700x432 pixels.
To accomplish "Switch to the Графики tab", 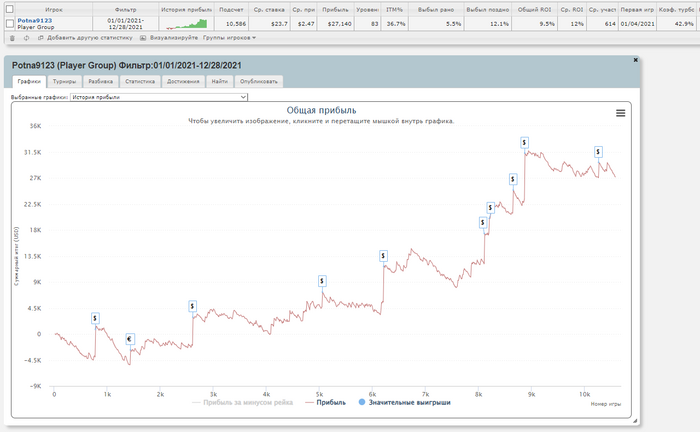I will coord(29,81).
